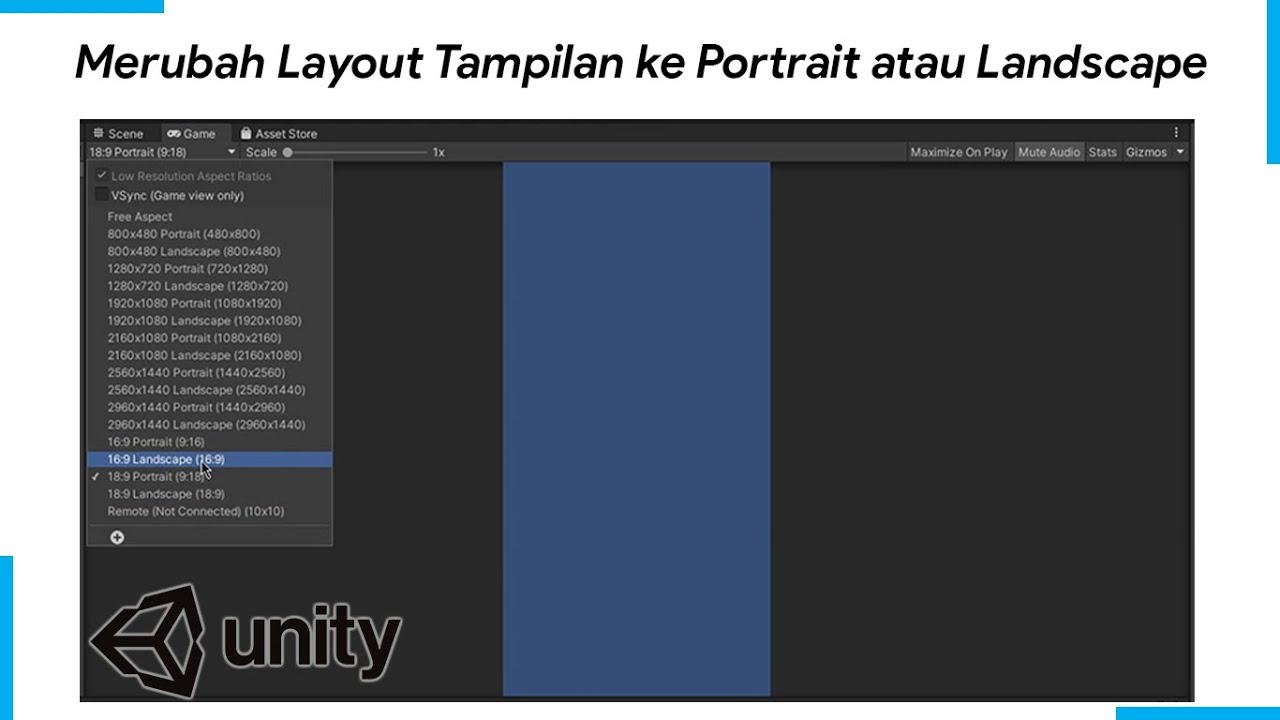The image size is (1280, 720).
Task: Click the grid icon on the Scene tab
Action: point(98,133)
